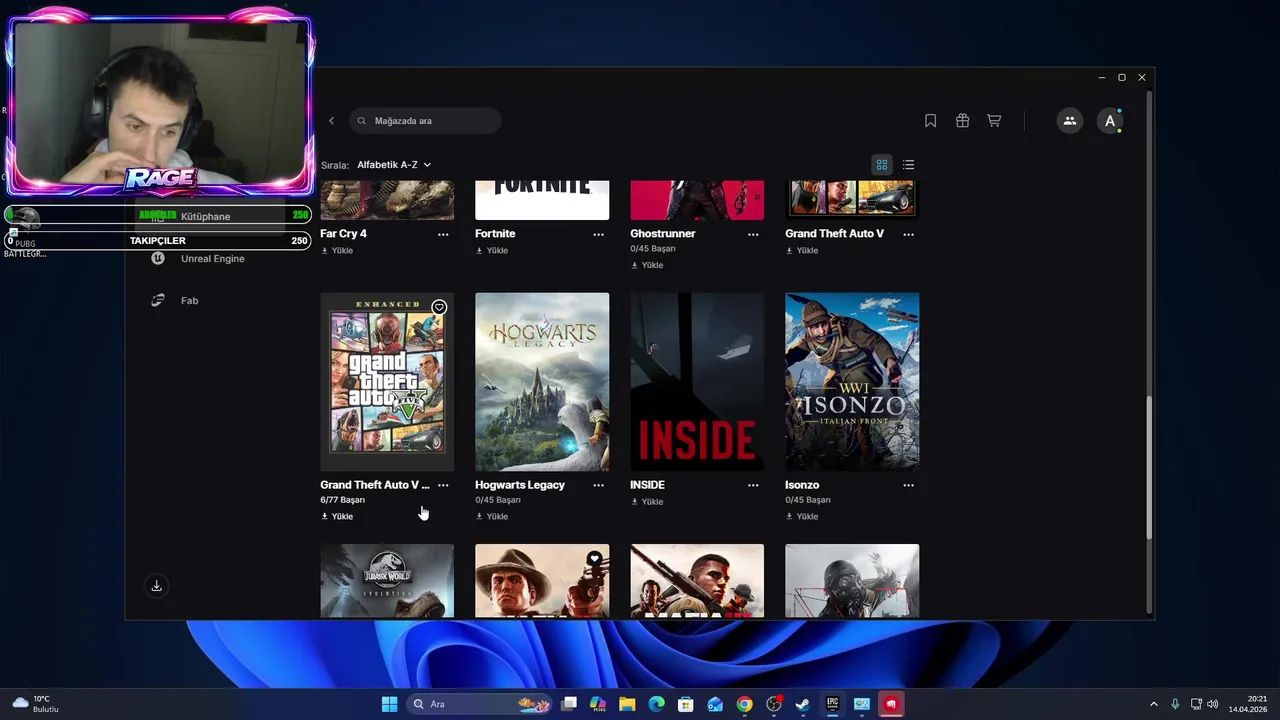Click Yükle under Isonzo

point(802,517)
